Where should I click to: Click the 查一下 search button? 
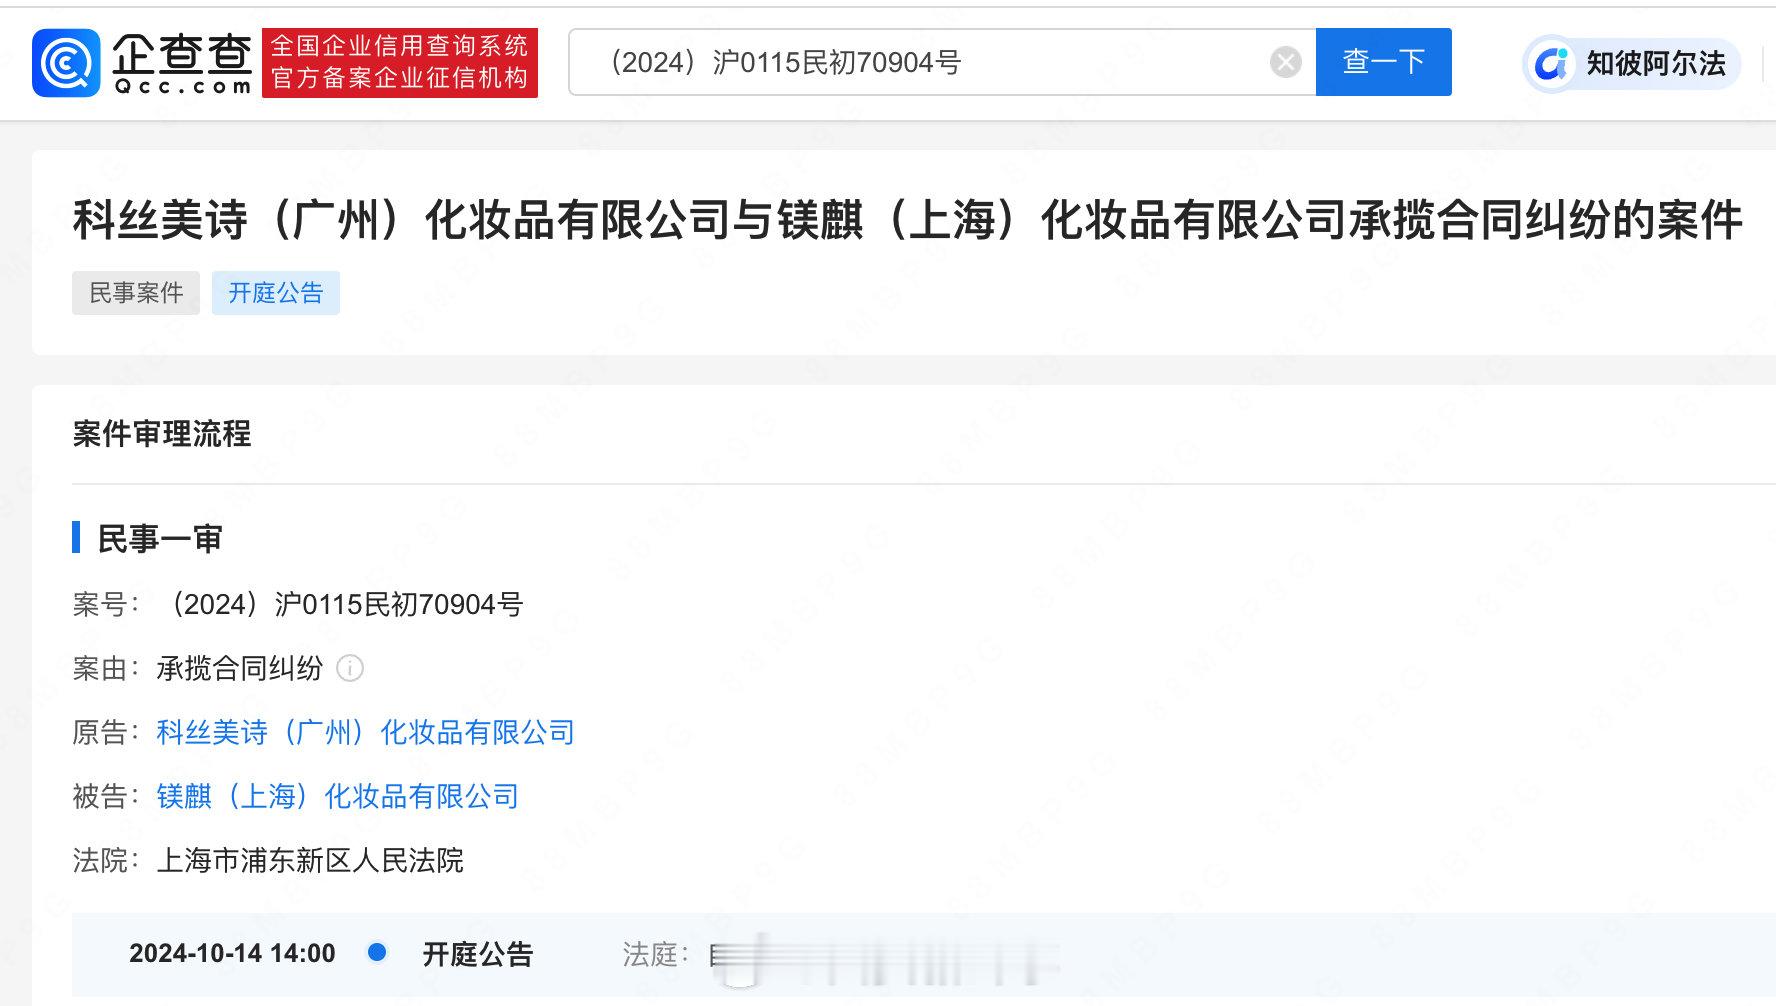[x=1383, y=62]
